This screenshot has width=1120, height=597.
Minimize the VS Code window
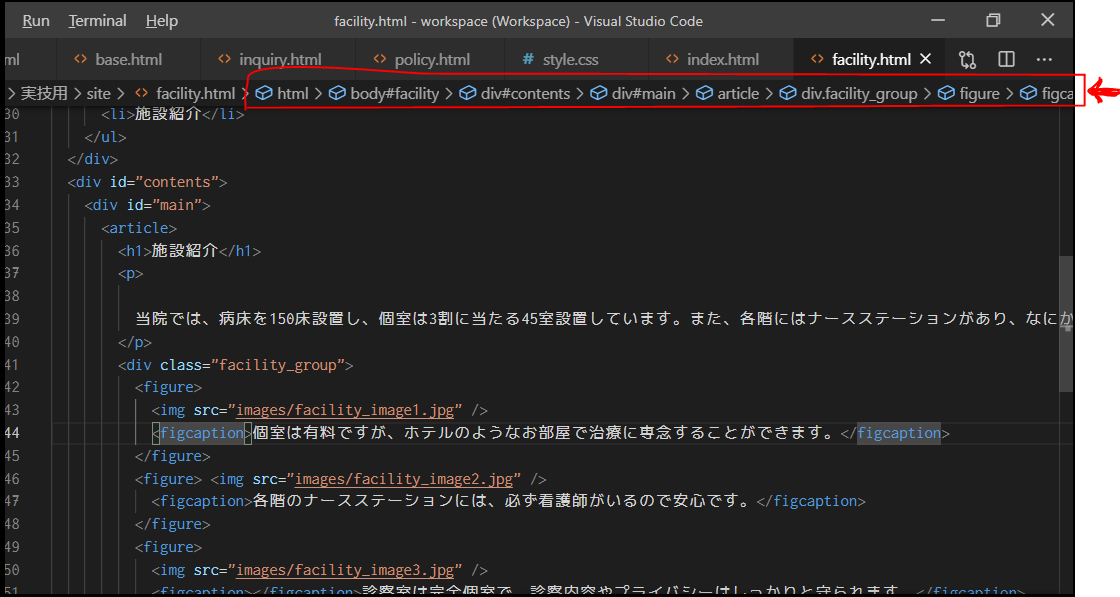(x=938, y=20)
